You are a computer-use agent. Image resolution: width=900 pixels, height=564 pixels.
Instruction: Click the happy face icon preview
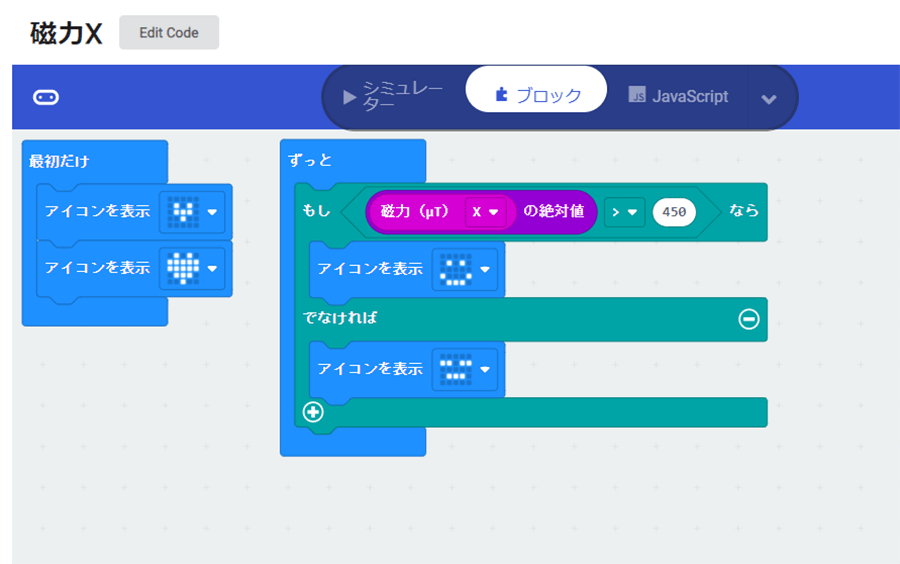[x=456, y=269]
